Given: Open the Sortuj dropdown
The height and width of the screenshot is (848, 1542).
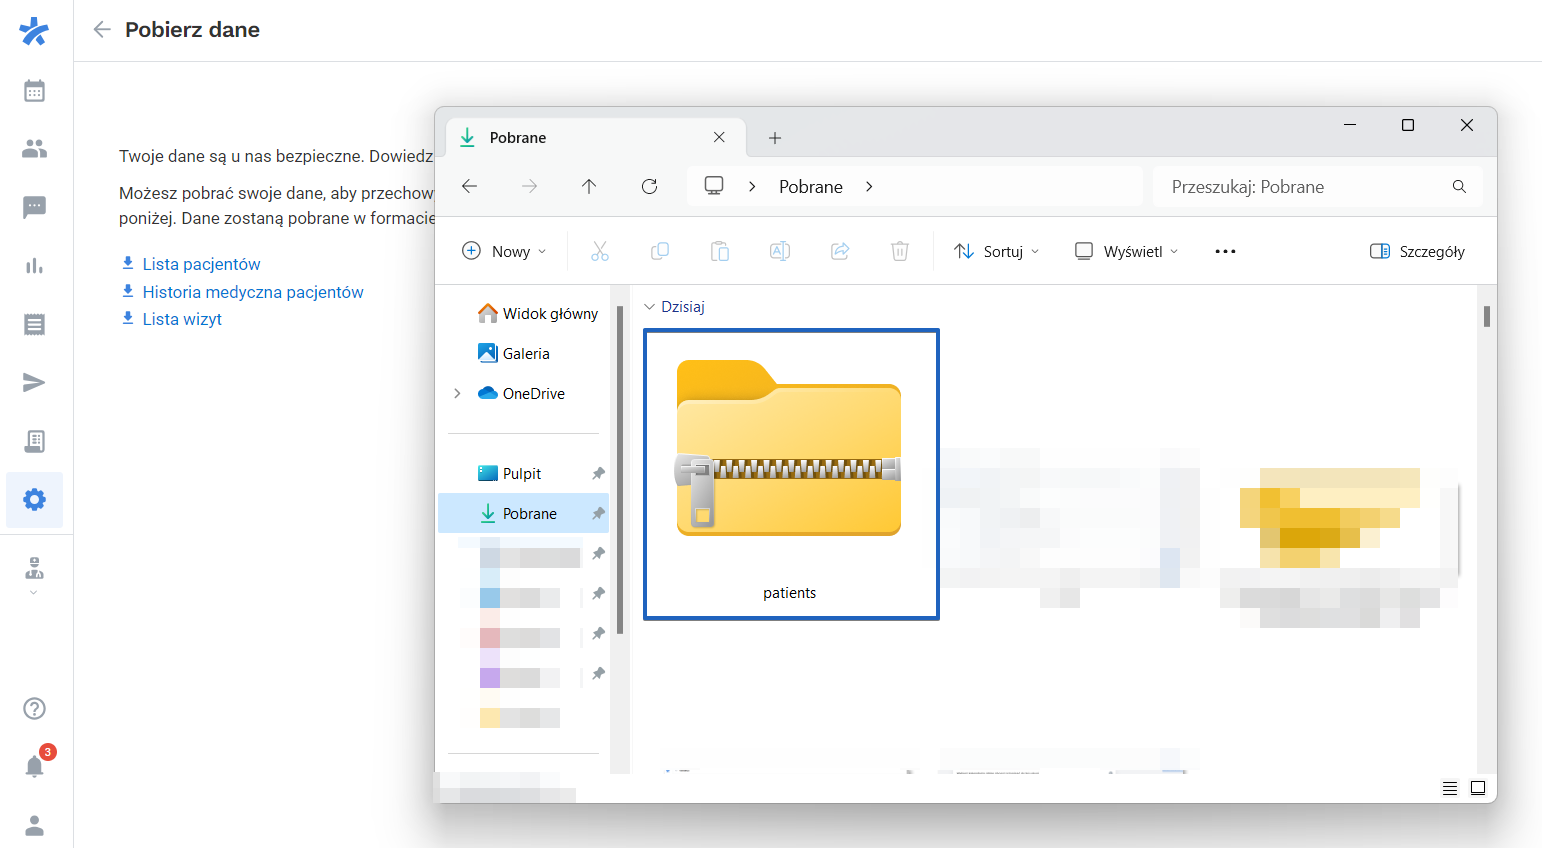Looking at the screenshot, I should (x=995, y=251).
